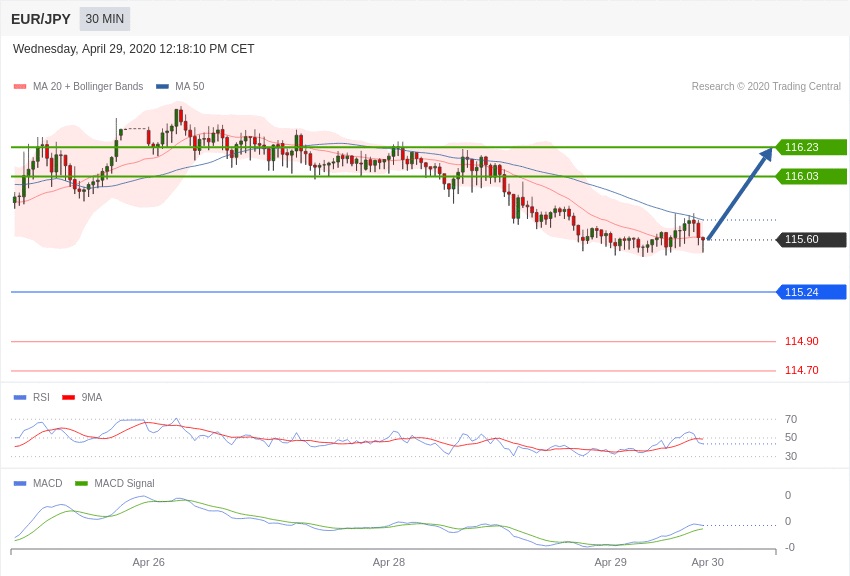This screenshot has width=850, height=576.
Task: Click the Apr 30 date axis label
Action: pos(707,562)
